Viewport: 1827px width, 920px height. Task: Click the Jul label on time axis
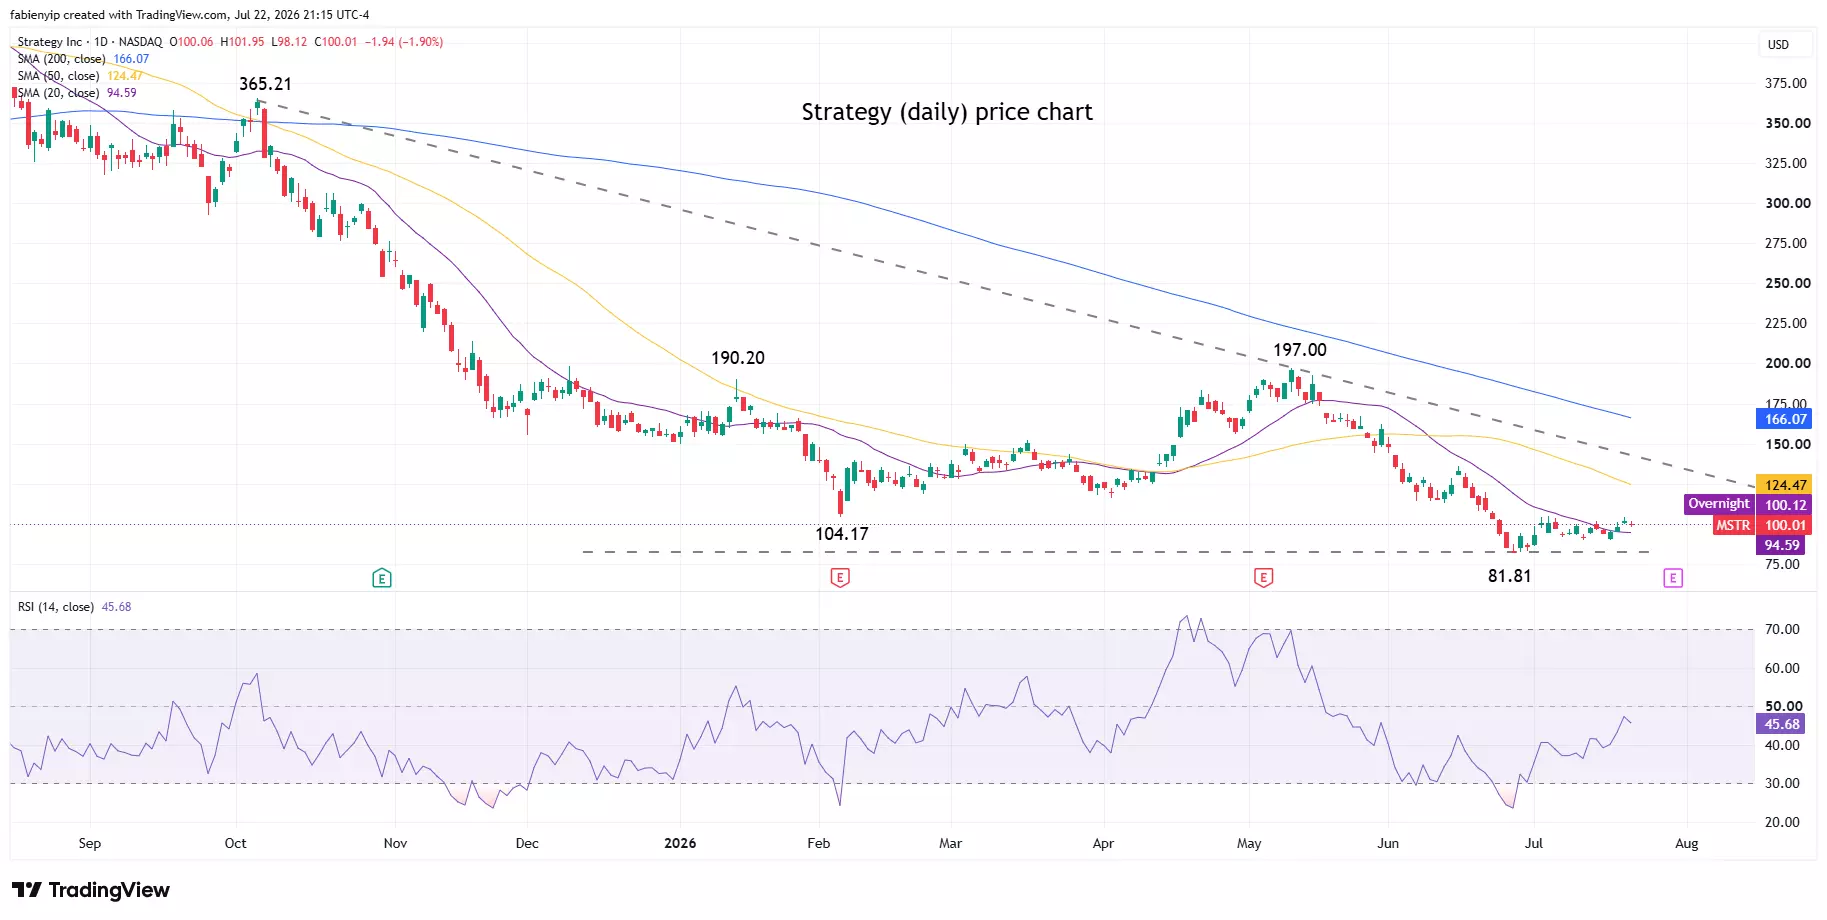(1533, 843)
